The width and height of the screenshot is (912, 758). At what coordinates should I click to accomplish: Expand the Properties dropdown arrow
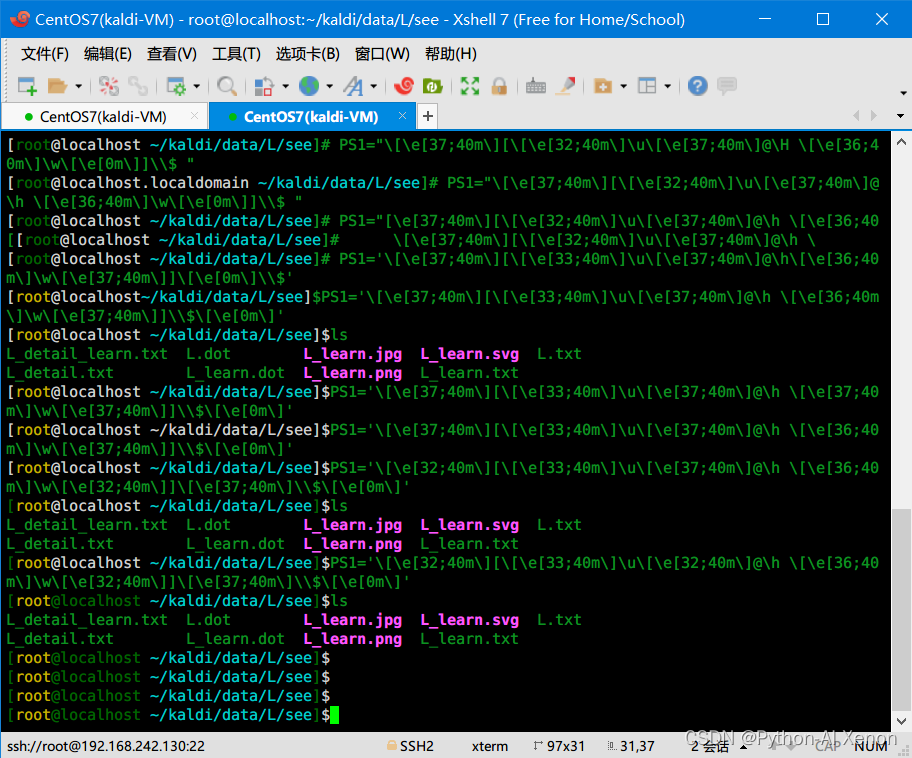click(197, 87)
